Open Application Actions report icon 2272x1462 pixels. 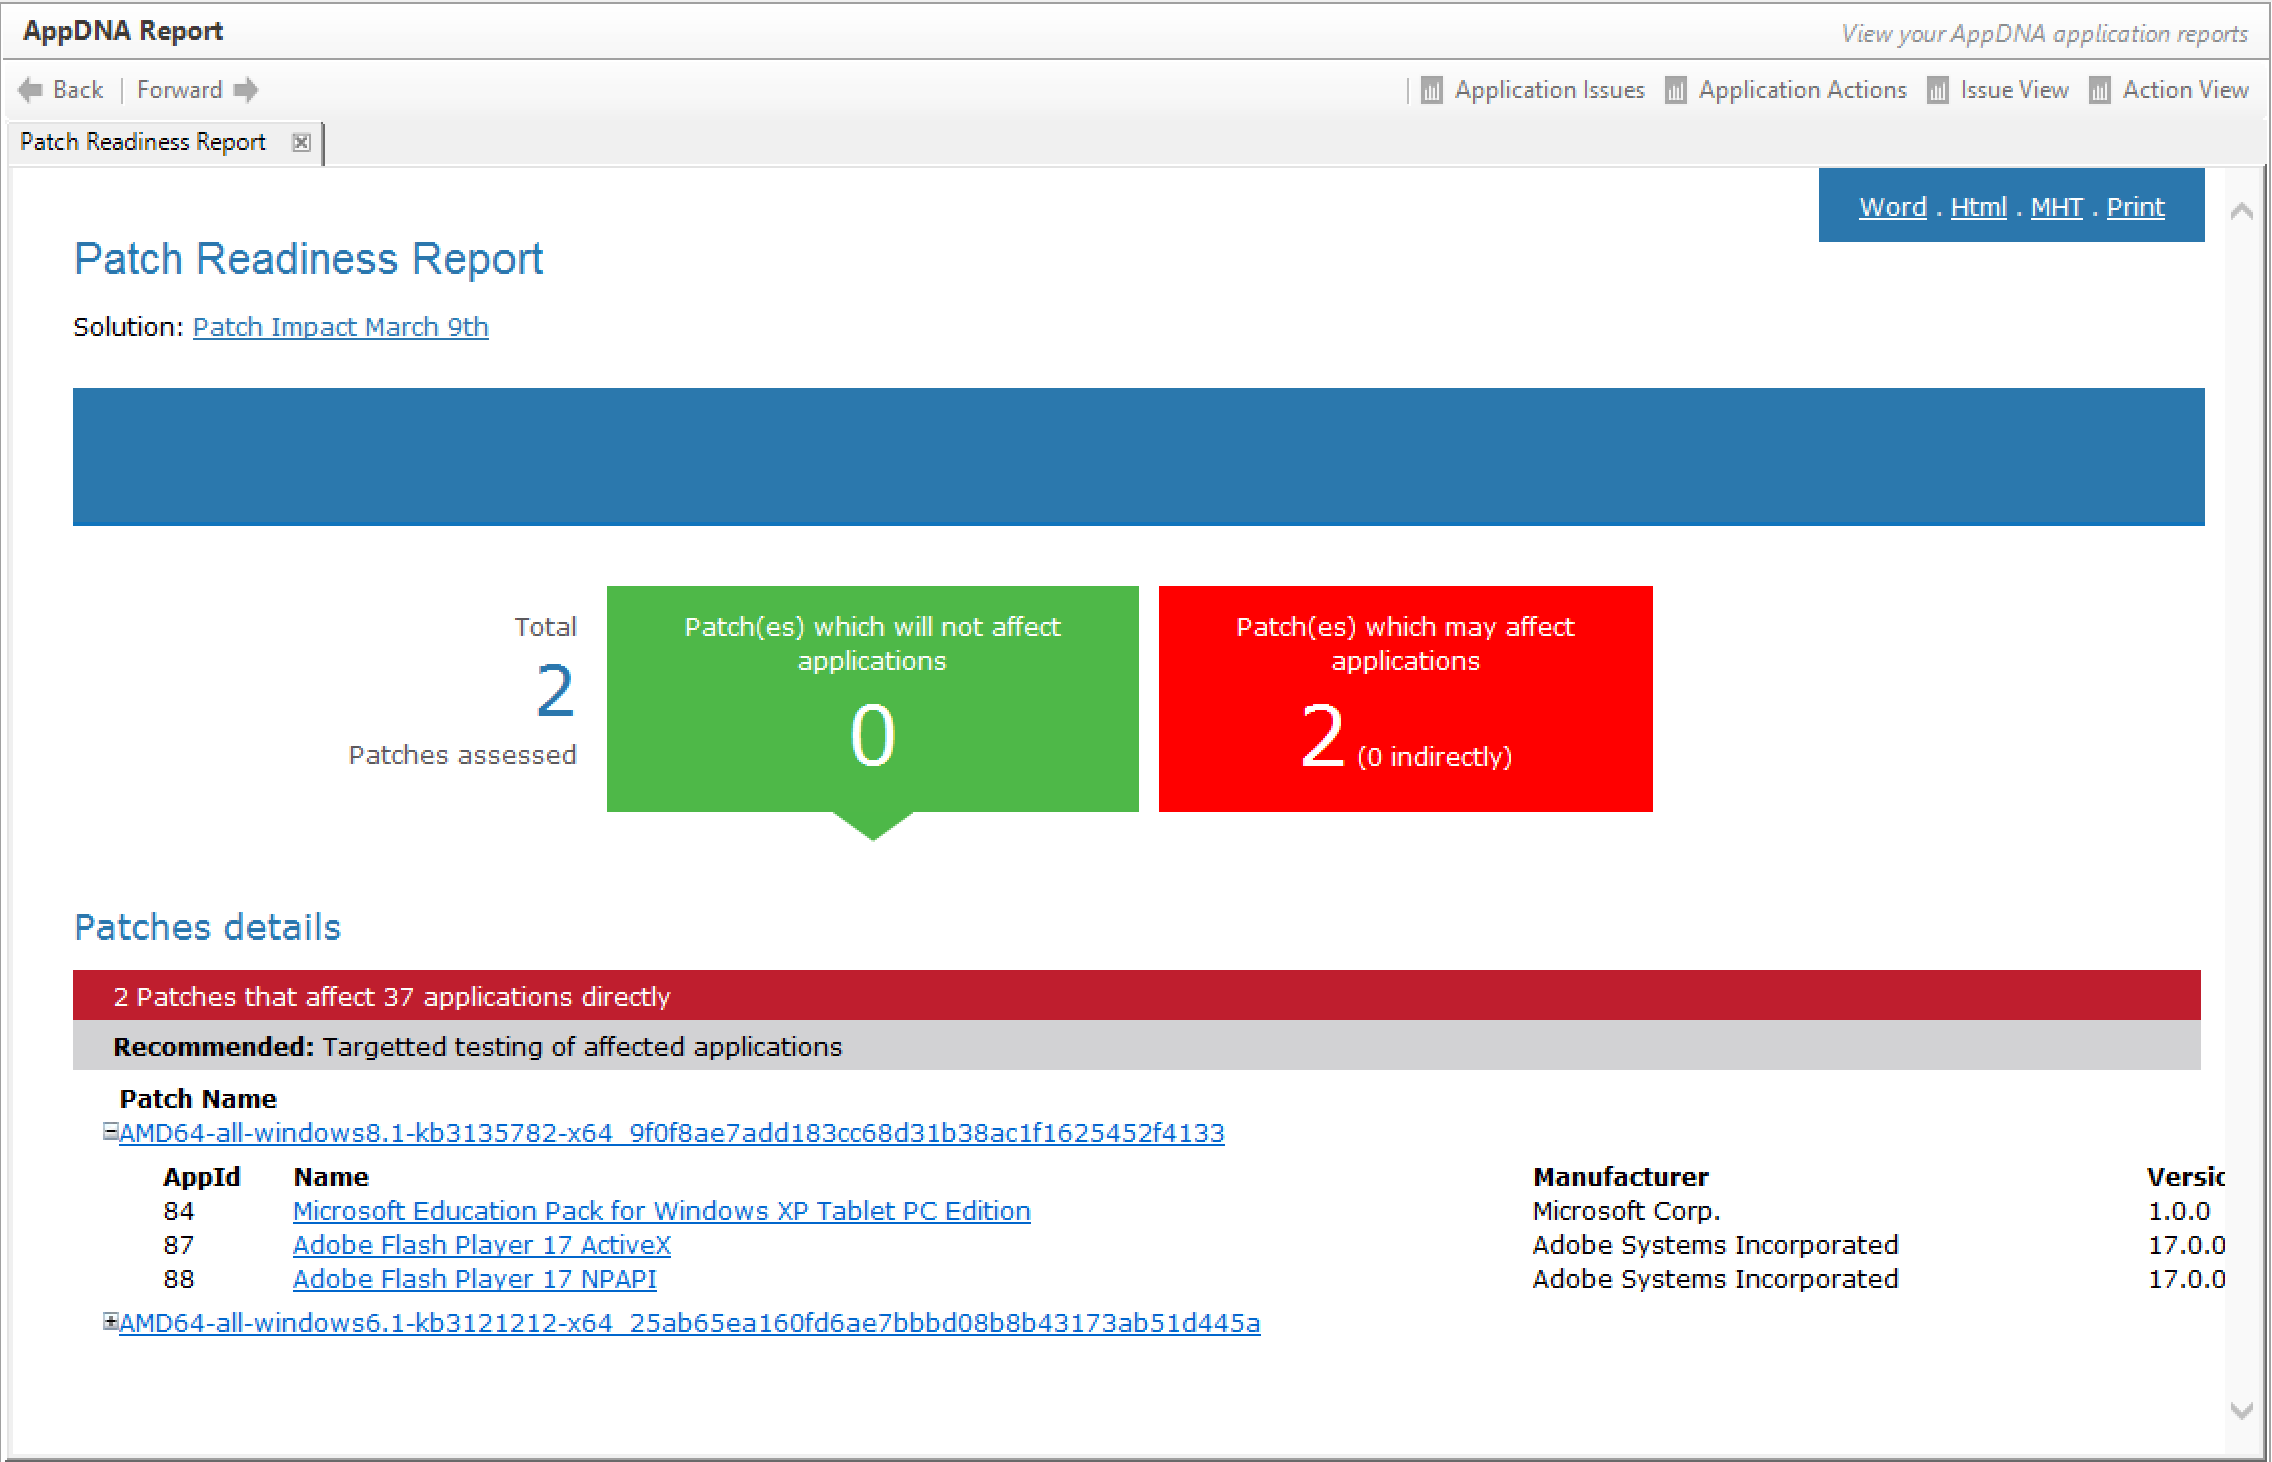click(x=1676, y=91)
